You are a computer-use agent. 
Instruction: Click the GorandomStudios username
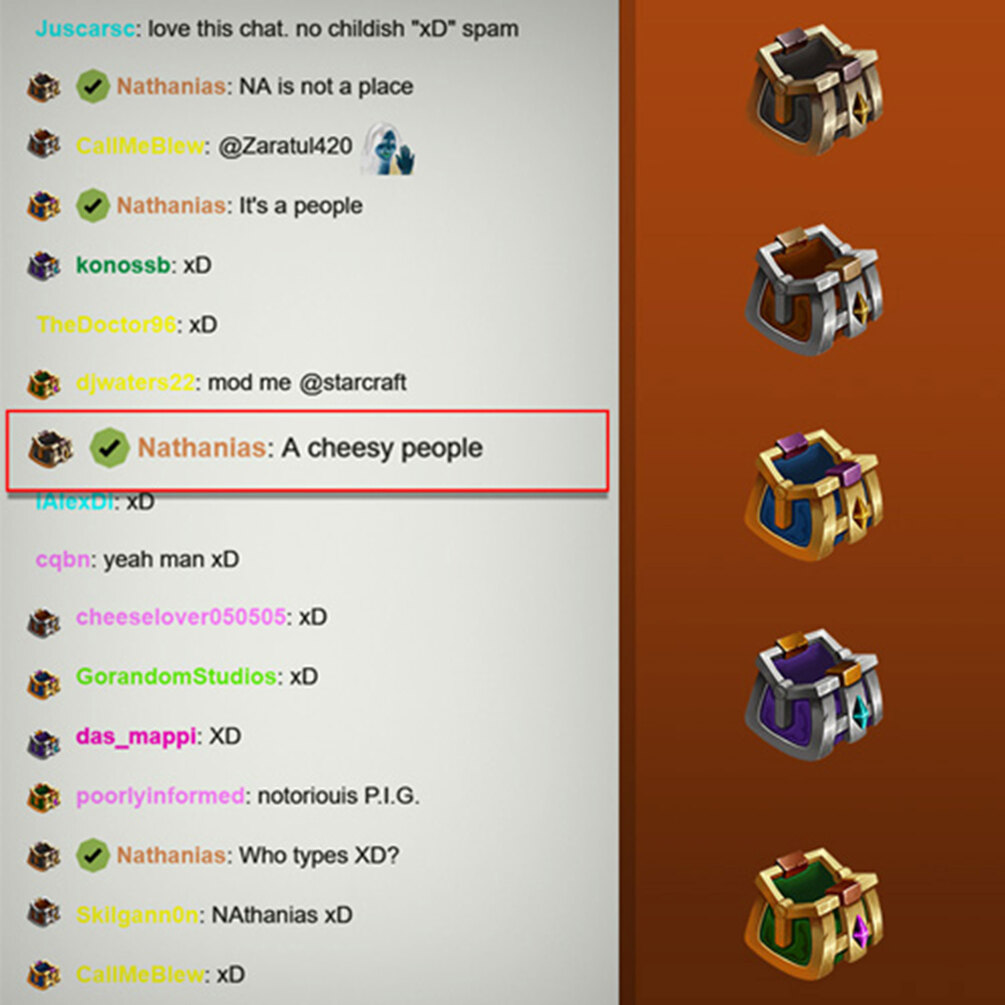tap(176, 677)
